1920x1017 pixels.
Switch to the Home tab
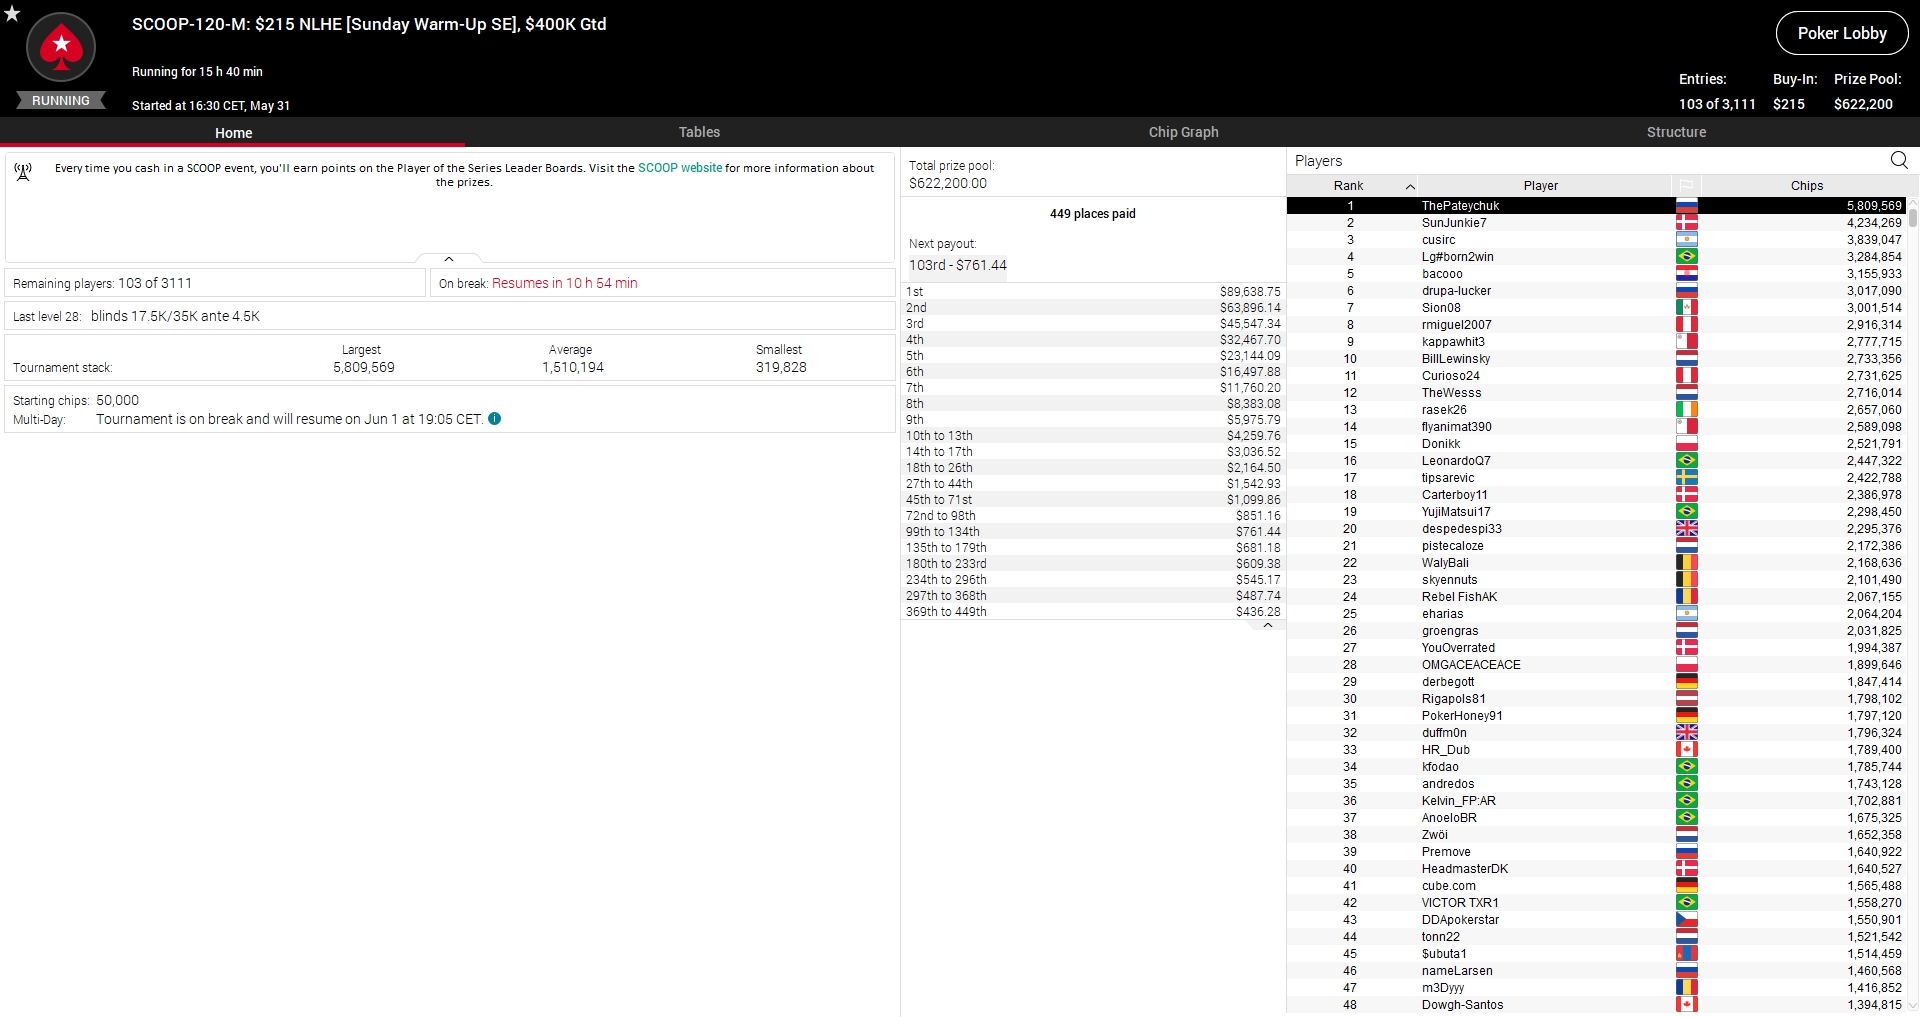[x=233, y=132]
